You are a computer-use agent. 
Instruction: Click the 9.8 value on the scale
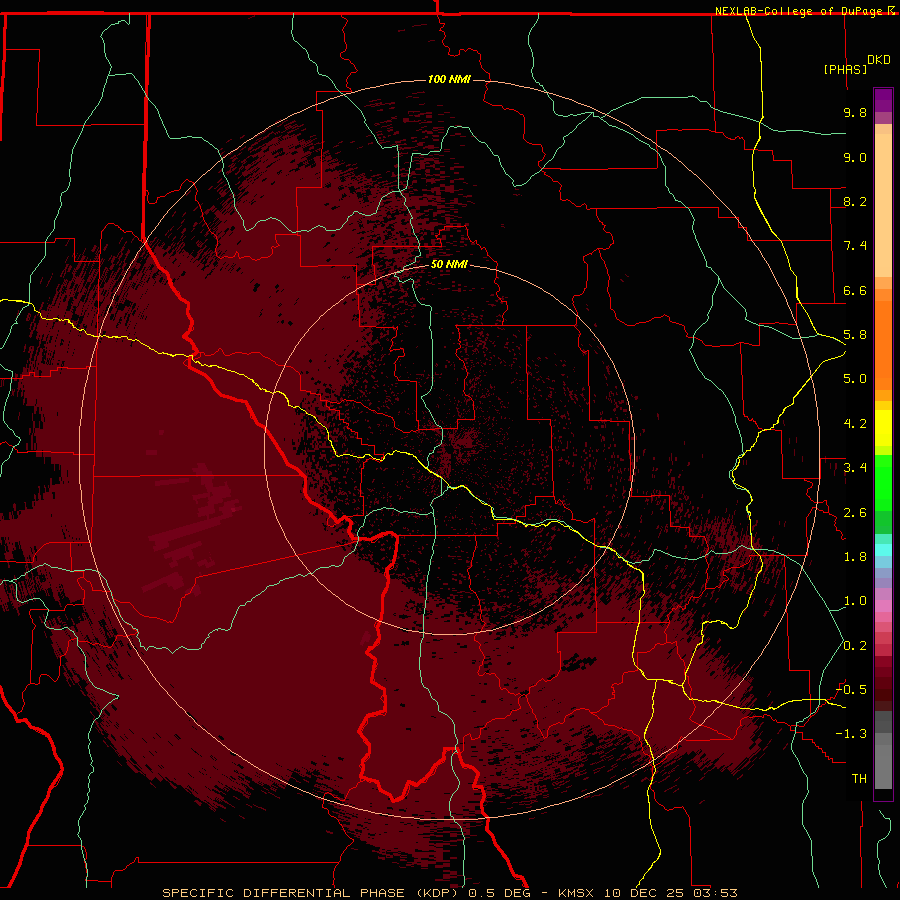coord(855,112)
